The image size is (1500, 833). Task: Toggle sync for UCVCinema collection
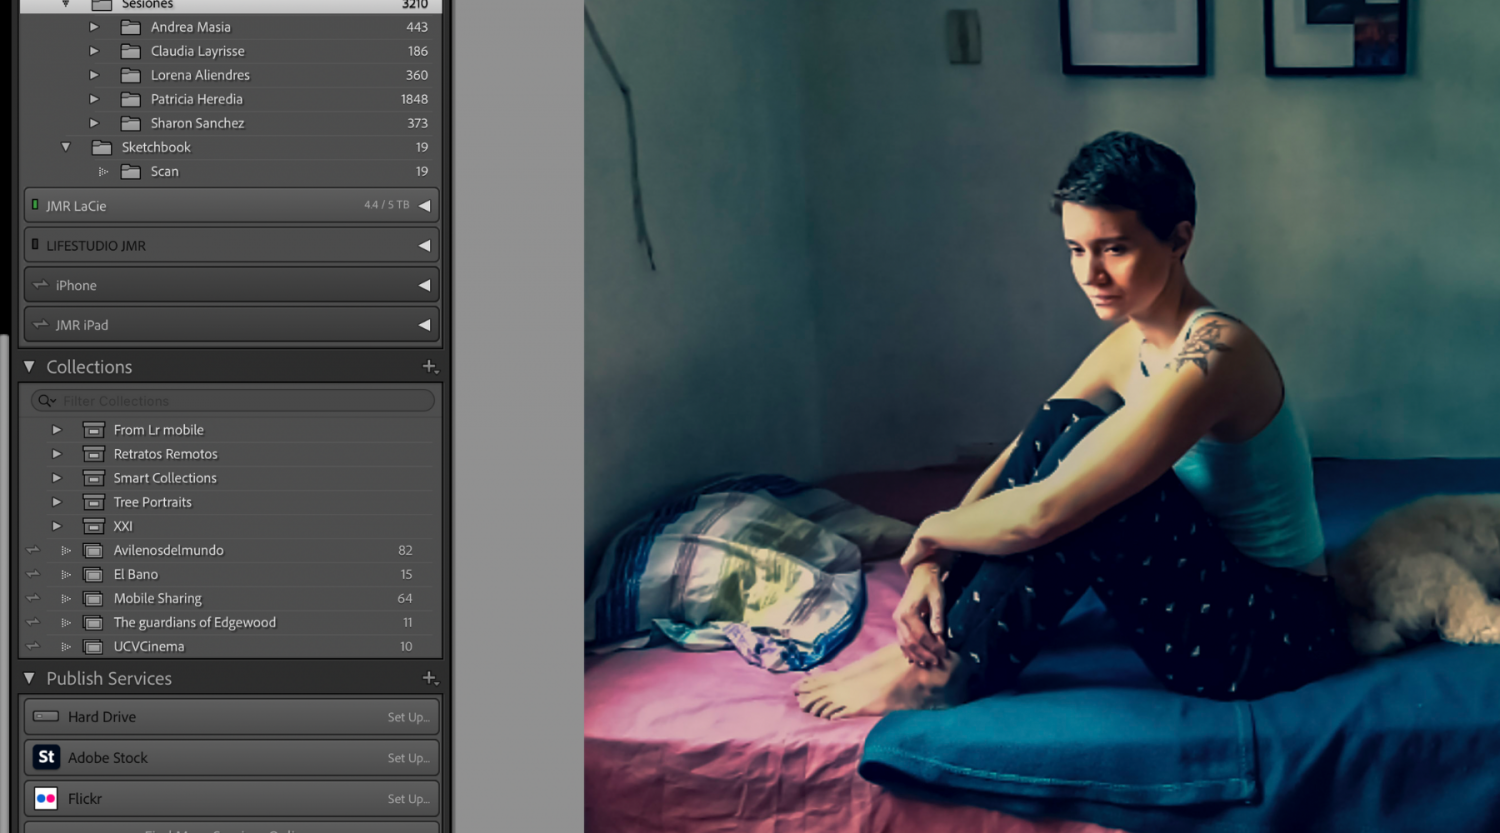[x=33, y=646]
